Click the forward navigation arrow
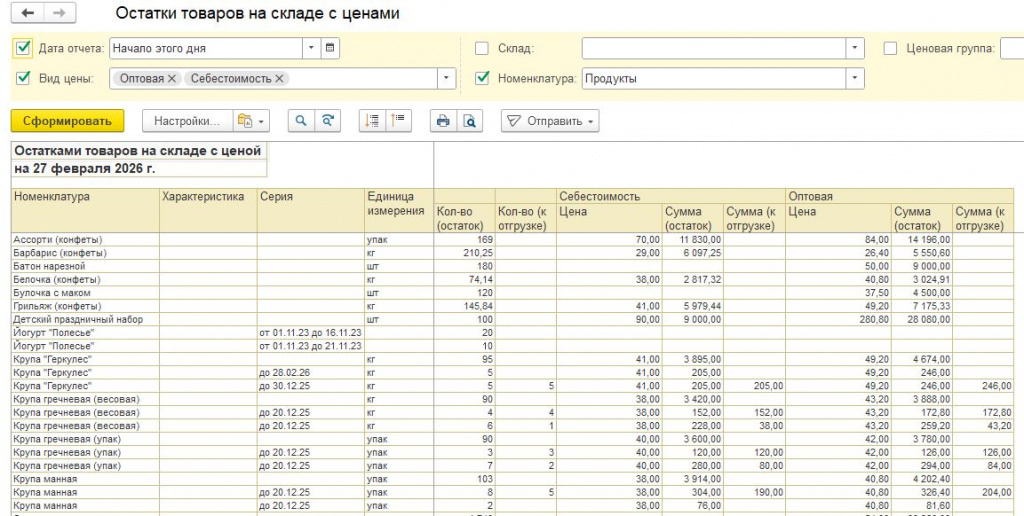The image size is (1024, 516). click(x=59, y=14)
